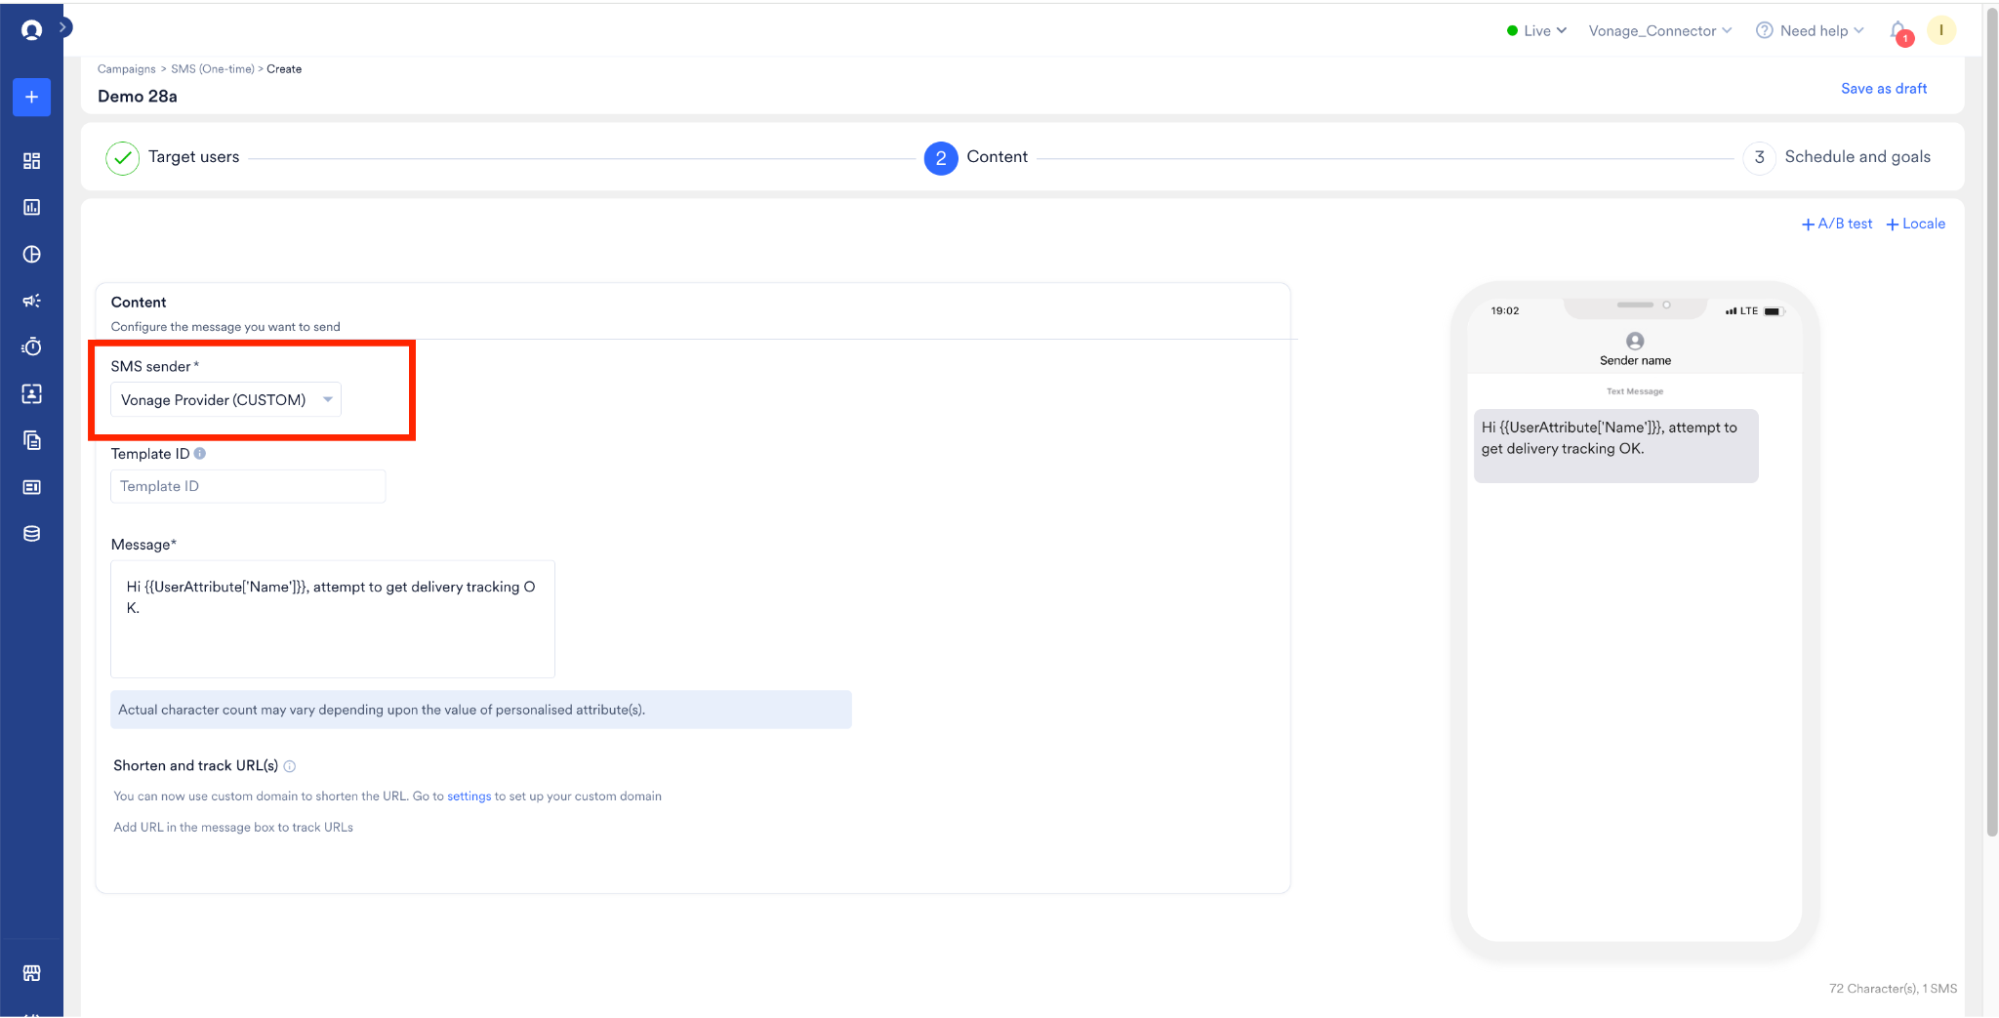Click into the Message text area
The width and height of the screenshot is (1999, 1018).
point(332,619)
